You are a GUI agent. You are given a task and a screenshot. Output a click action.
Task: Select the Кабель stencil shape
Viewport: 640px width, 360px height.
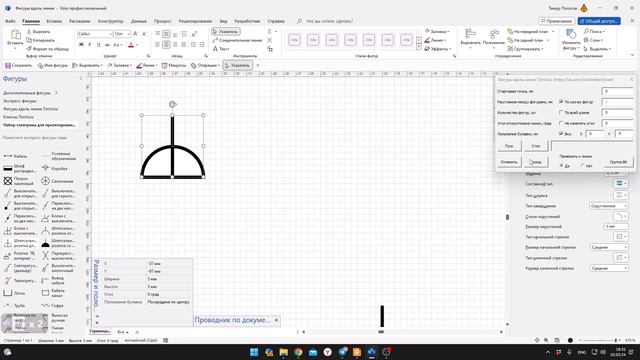[x=16, y=156]
